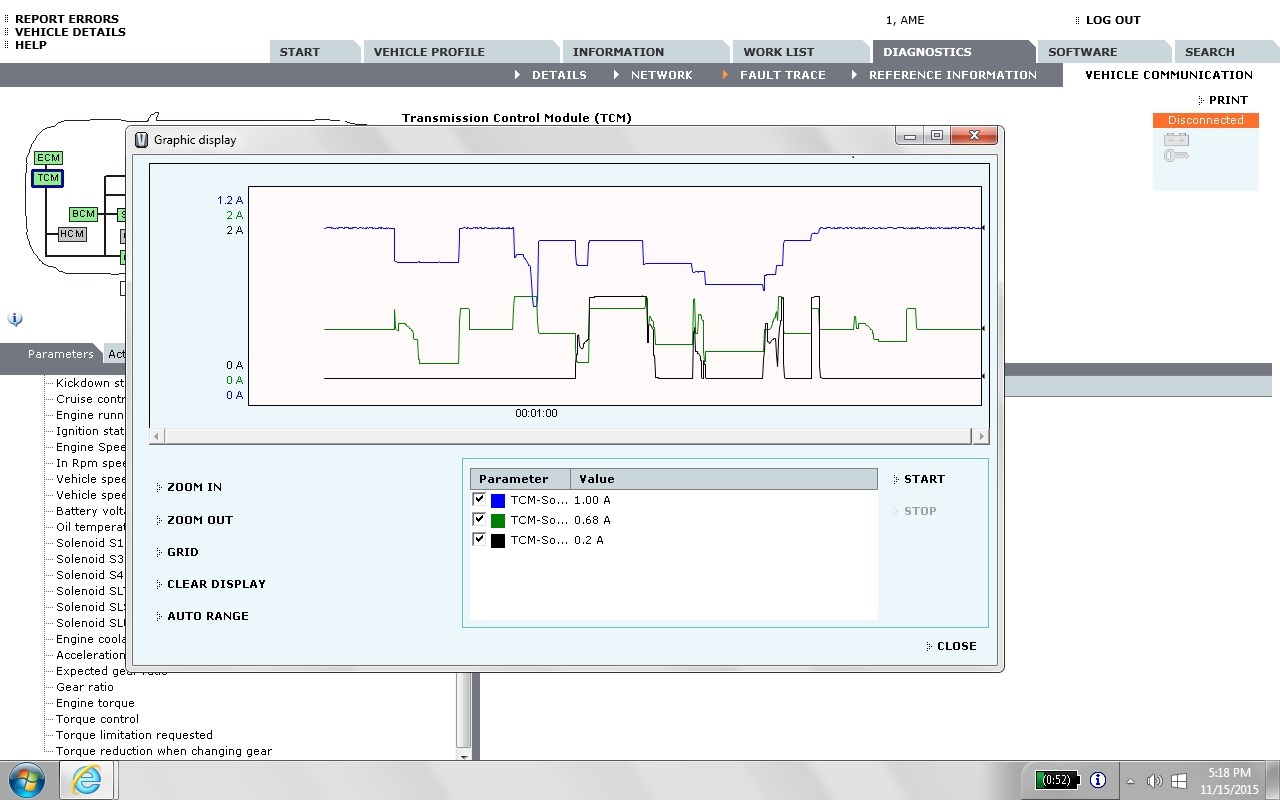Click Zoom In on graph
The width and height of the screenshot is (1280, 800).
click(x=194, y=487)
